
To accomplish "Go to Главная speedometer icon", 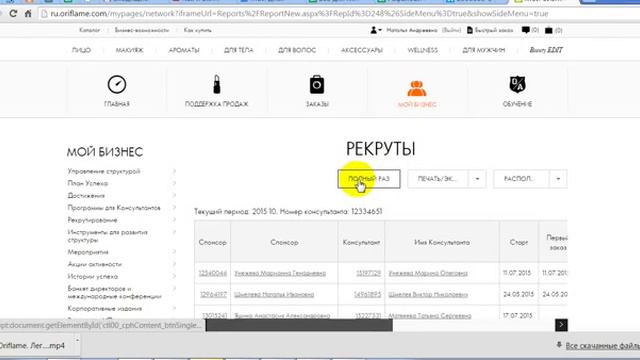I will 117,84.
